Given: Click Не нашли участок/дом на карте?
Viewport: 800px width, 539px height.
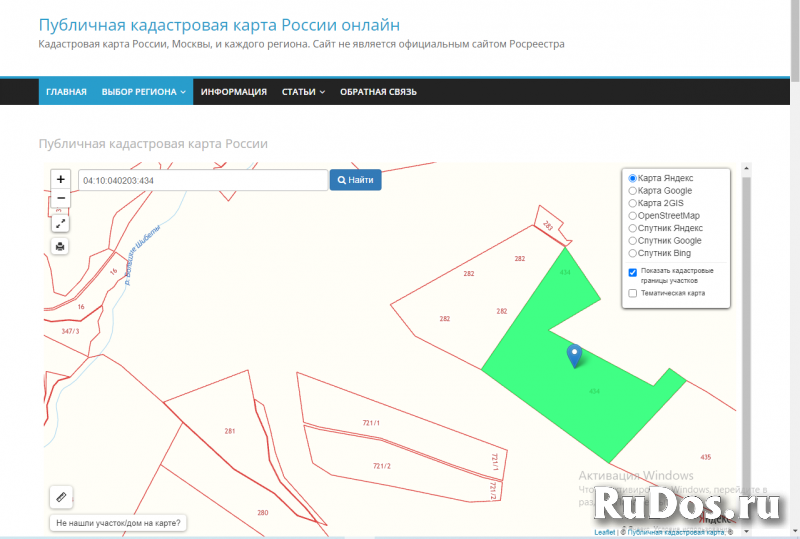Looking at the screenshot, I should pos(118,523).
